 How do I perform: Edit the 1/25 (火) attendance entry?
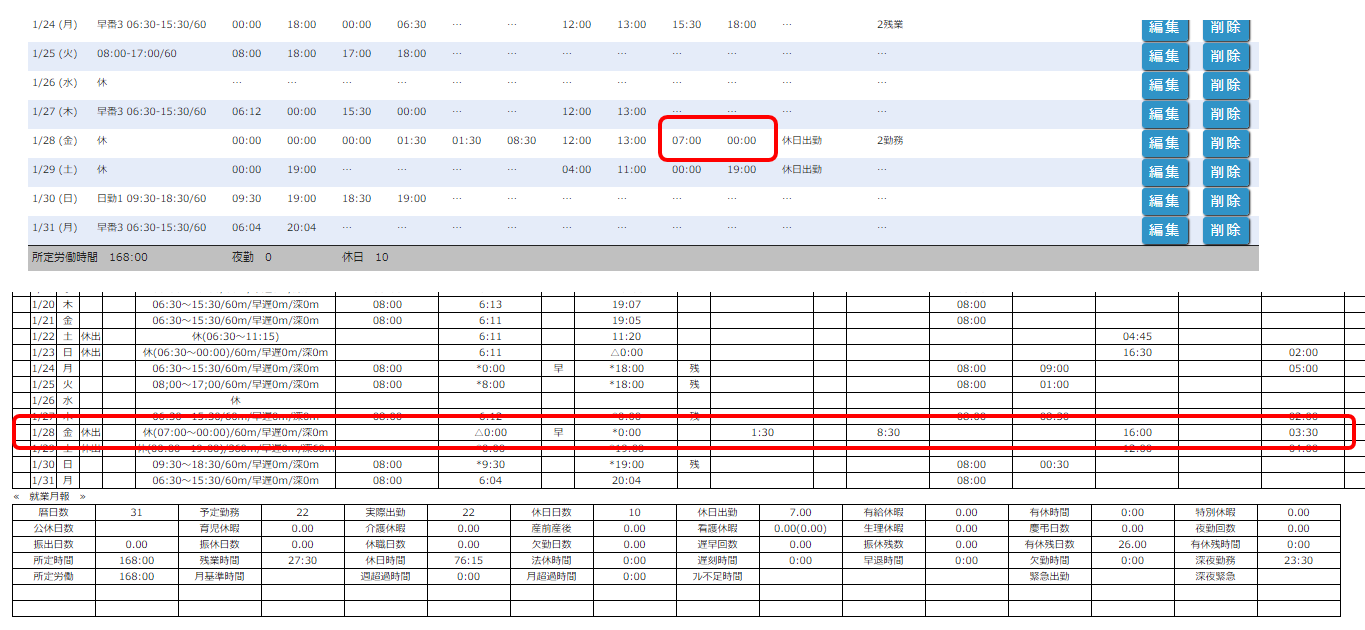[x=1165, y=56]
